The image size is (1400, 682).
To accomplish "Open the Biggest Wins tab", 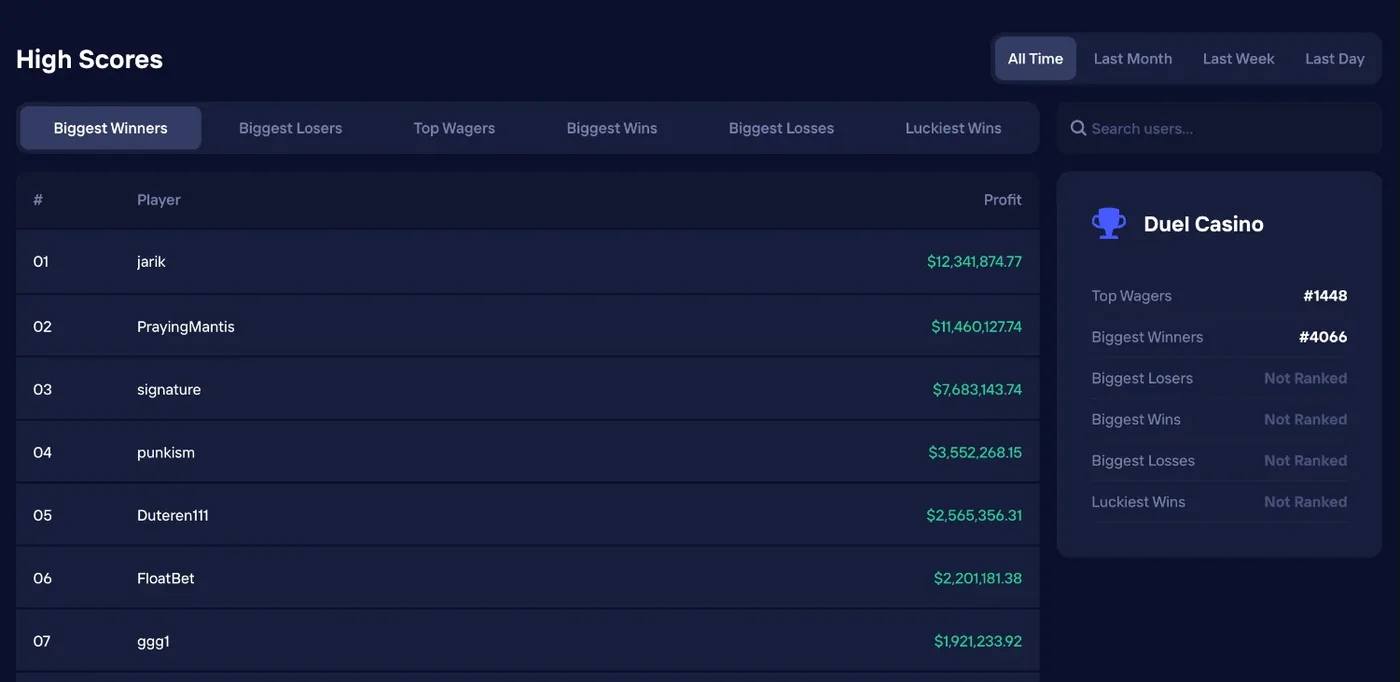I will 612,128.
